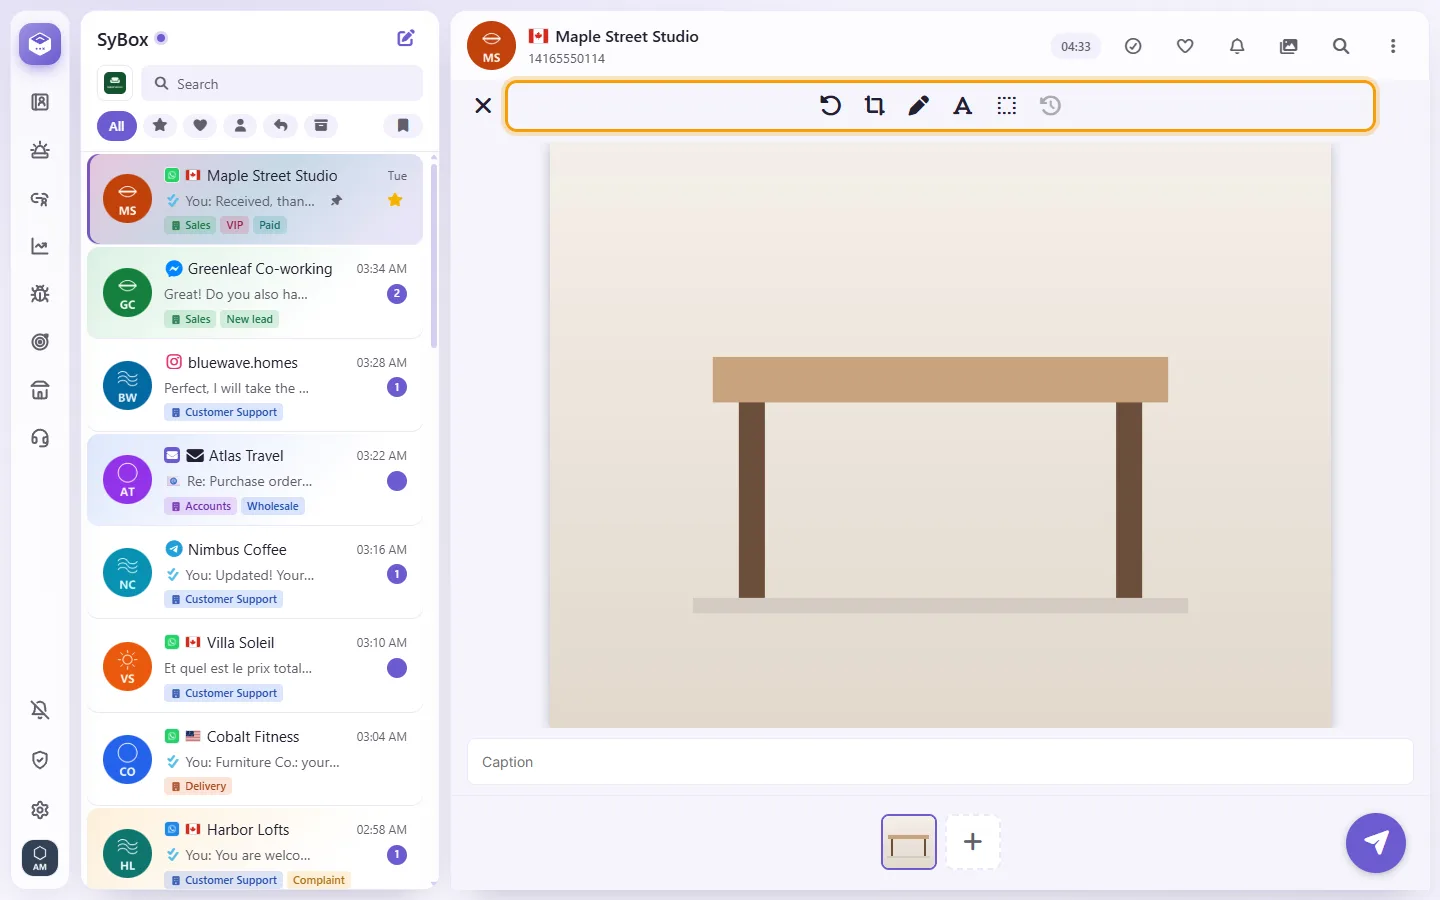Open the siren alerts icon in sidebar
The height and width of the screenshot is (900, 1440).
coord(40,150)
